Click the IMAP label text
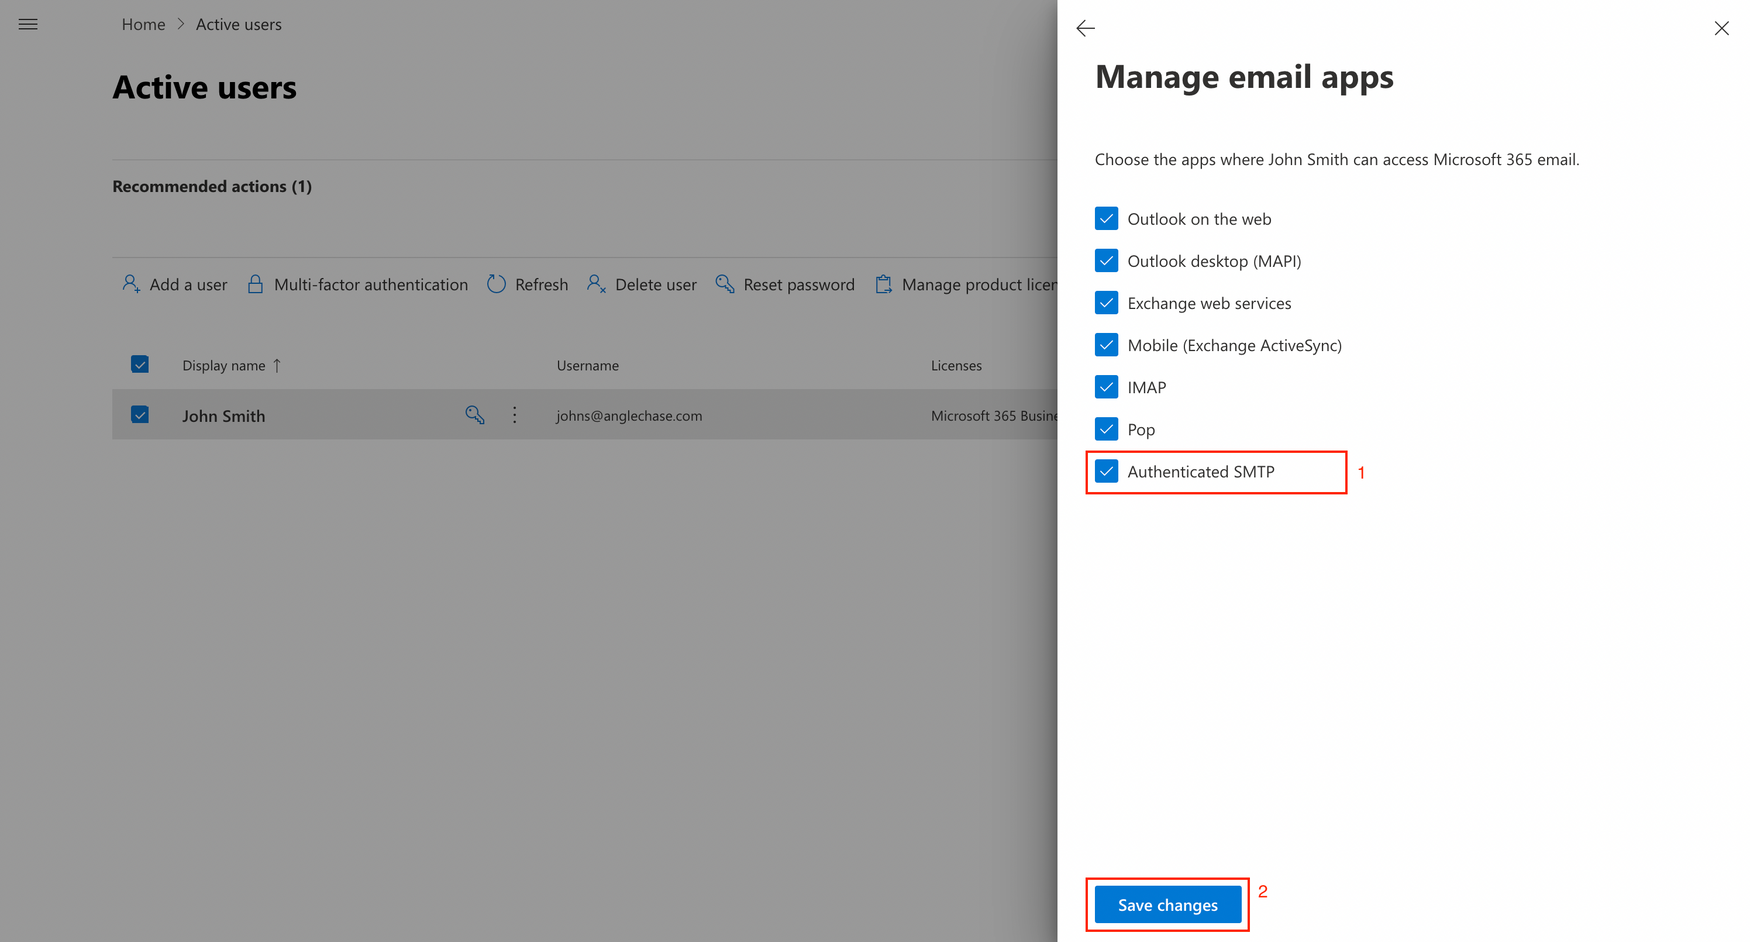The height and width of the screenshot is (942, 1750). (x=1146, y=388)
